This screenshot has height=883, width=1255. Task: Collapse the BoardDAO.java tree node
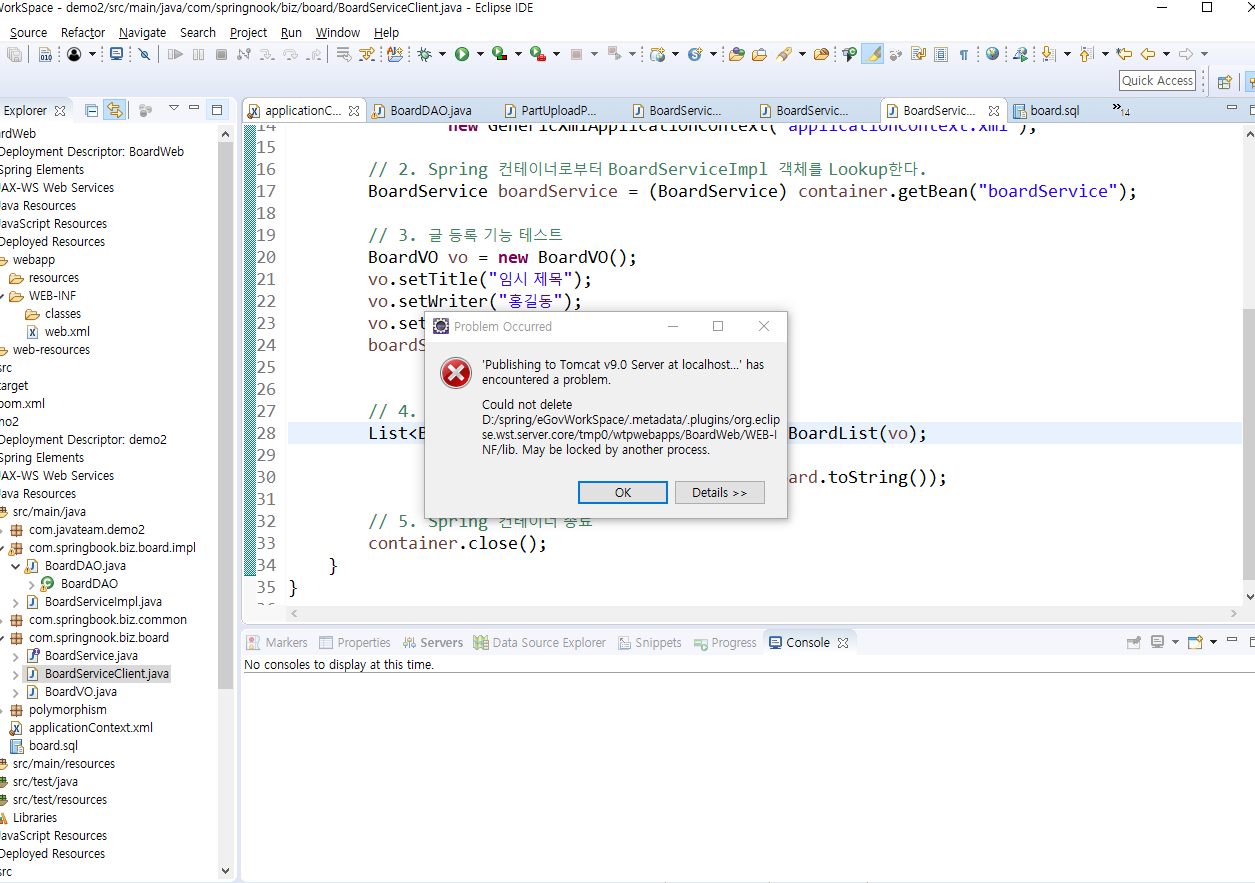pos(15,566)
